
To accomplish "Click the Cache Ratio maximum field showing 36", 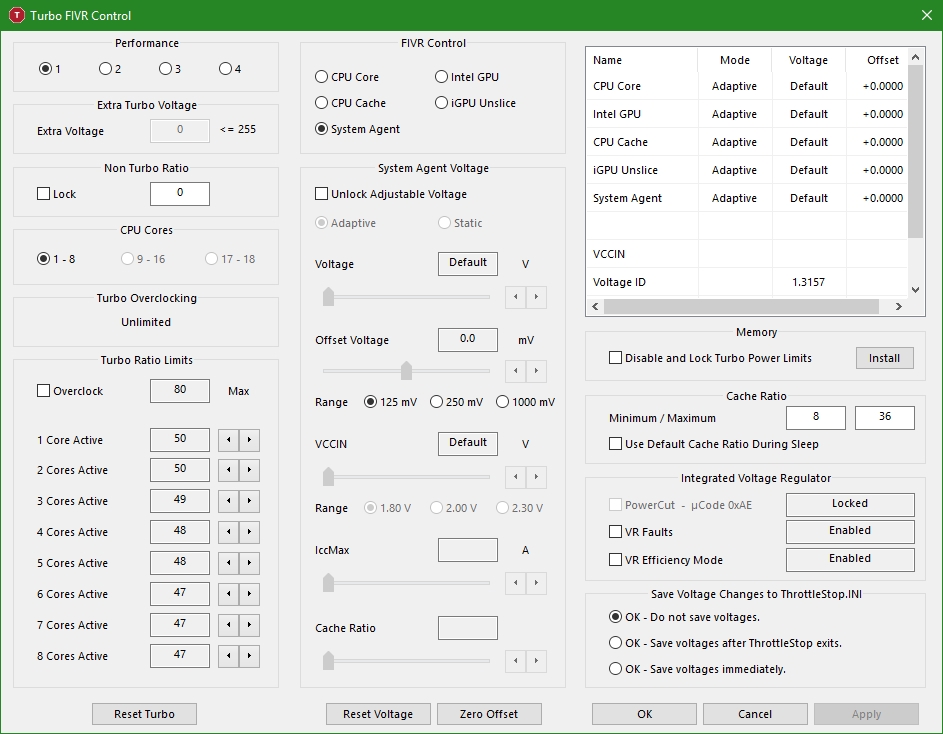I will click(x=885, y=418).
